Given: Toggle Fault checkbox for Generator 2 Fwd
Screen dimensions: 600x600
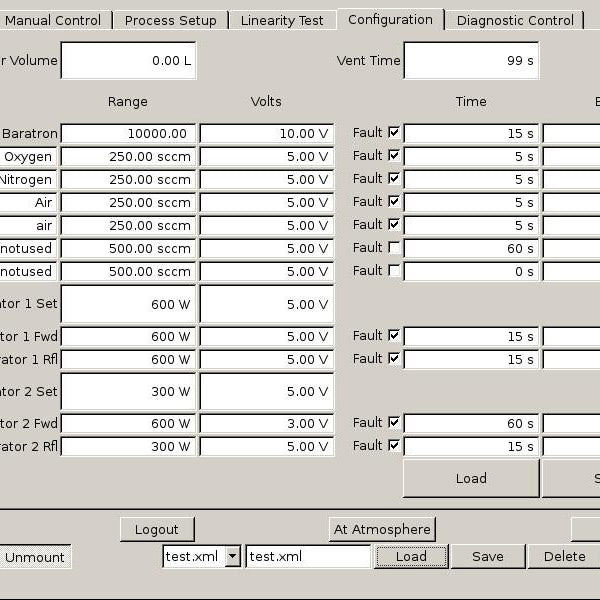Looking at the screenshot, I should pyautogui.click(x=394, y=422).
